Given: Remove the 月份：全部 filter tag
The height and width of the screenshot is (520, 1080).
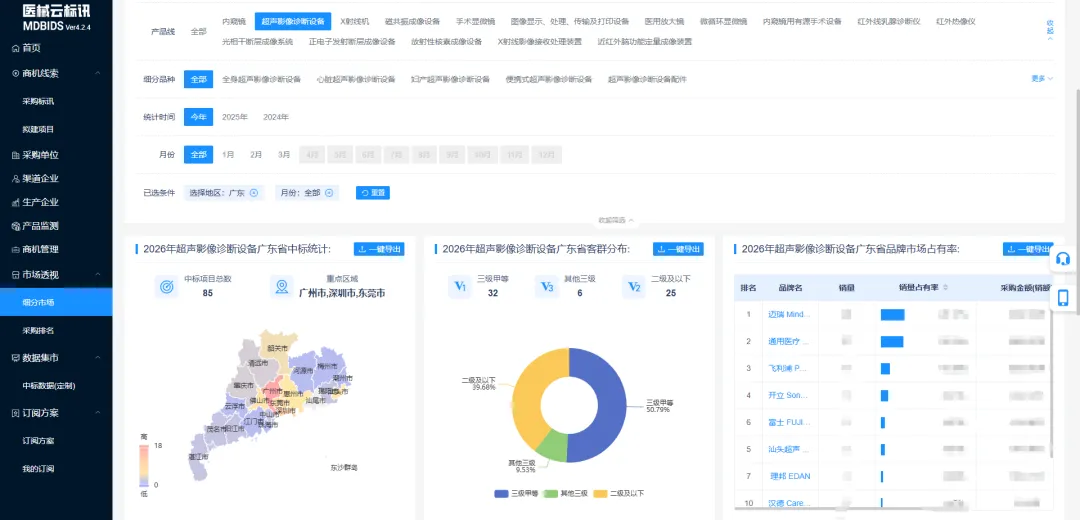Looking at the screenshot, I should tap(329, 193).
